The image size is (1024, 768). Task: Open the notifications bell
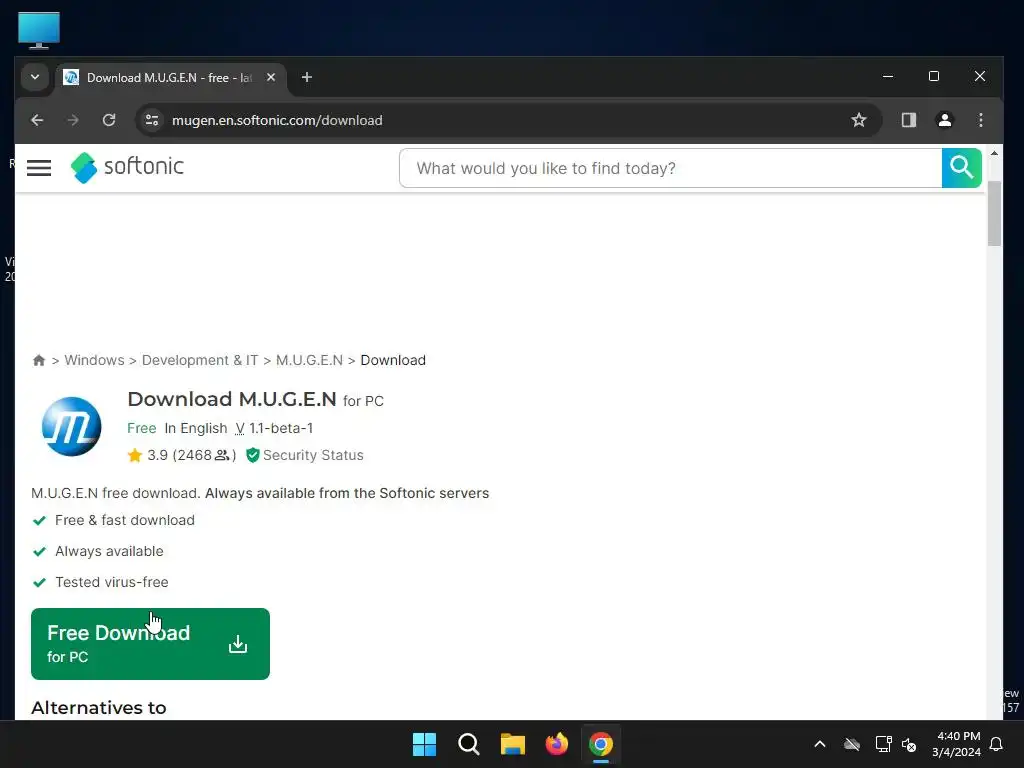[x=997, y=744]
